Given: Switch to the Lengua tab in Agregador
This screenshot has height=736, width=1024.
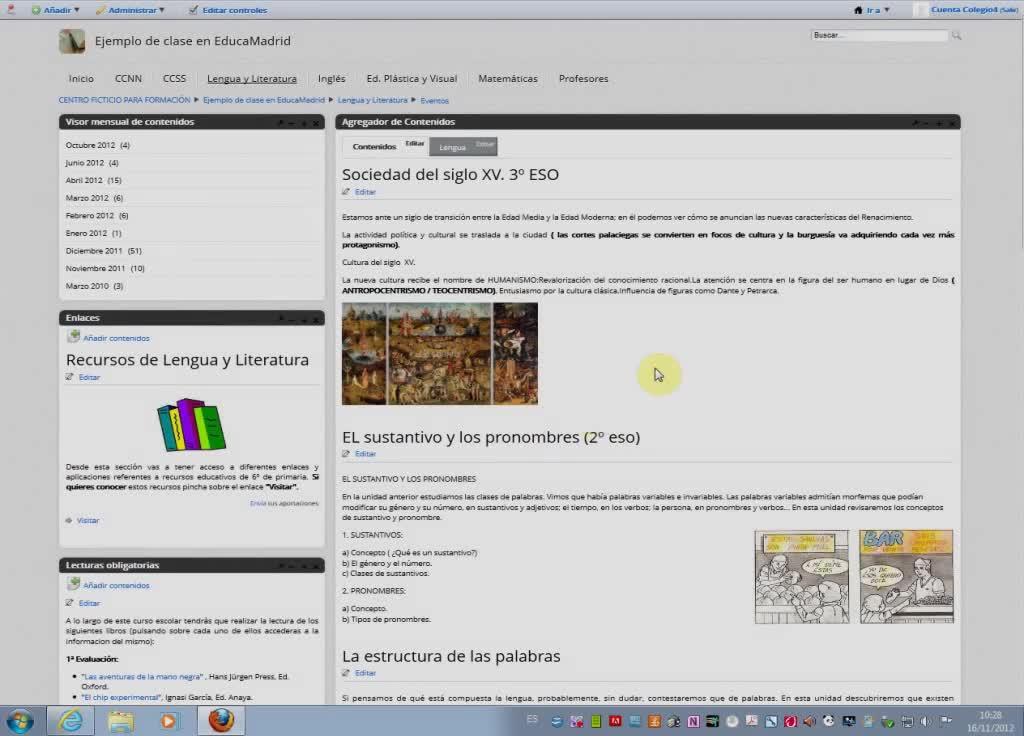Looking at the screenshot, I should tap(453, 147).
